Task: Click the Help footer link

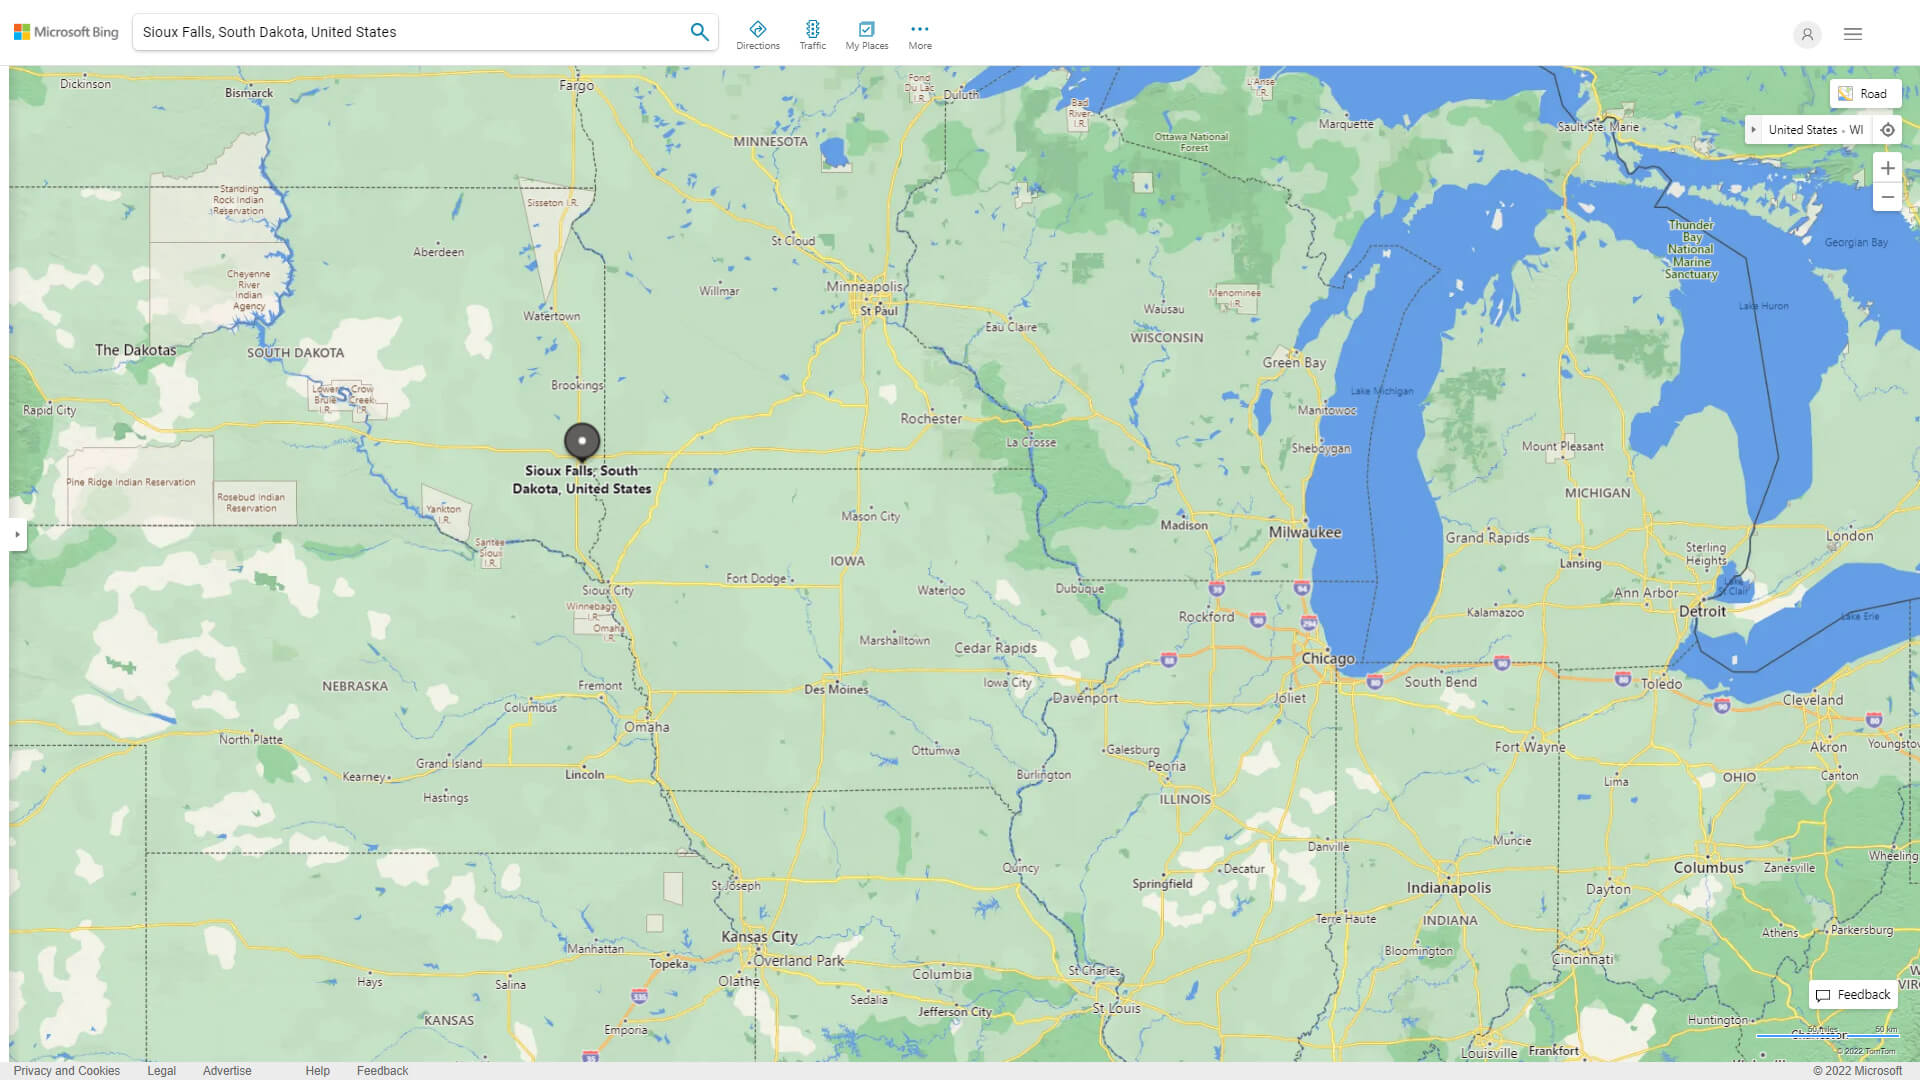Action: (x=317, y=1070)
